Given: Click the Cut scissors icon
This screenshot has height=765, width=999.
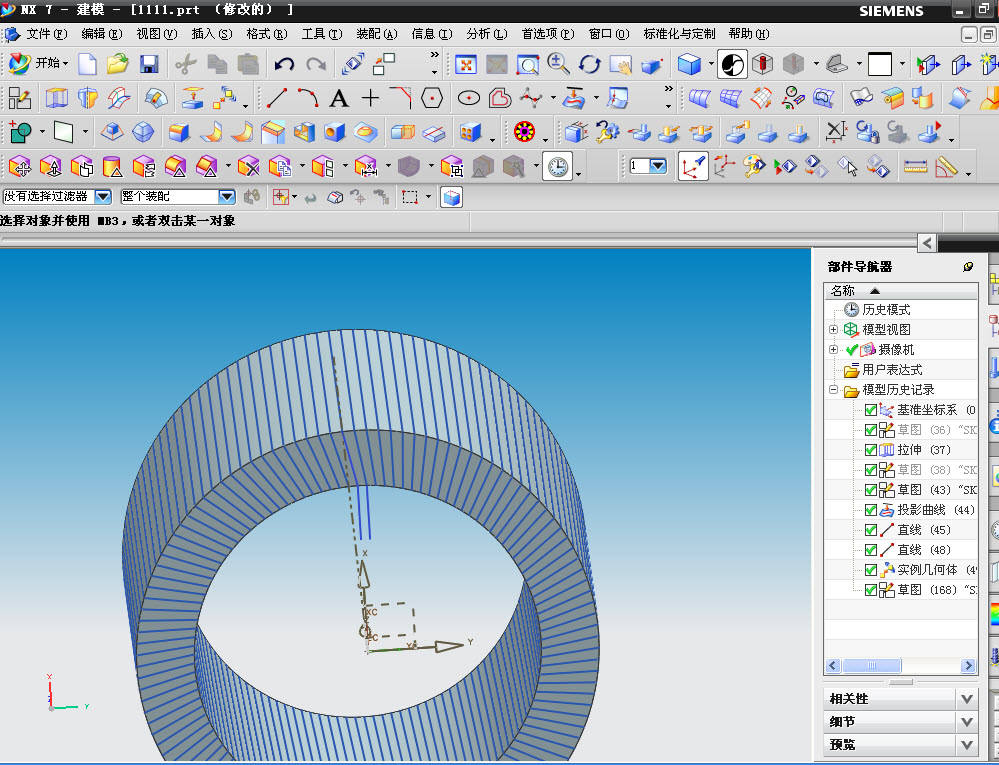Looking at the screenshot, I should (186, 64).
